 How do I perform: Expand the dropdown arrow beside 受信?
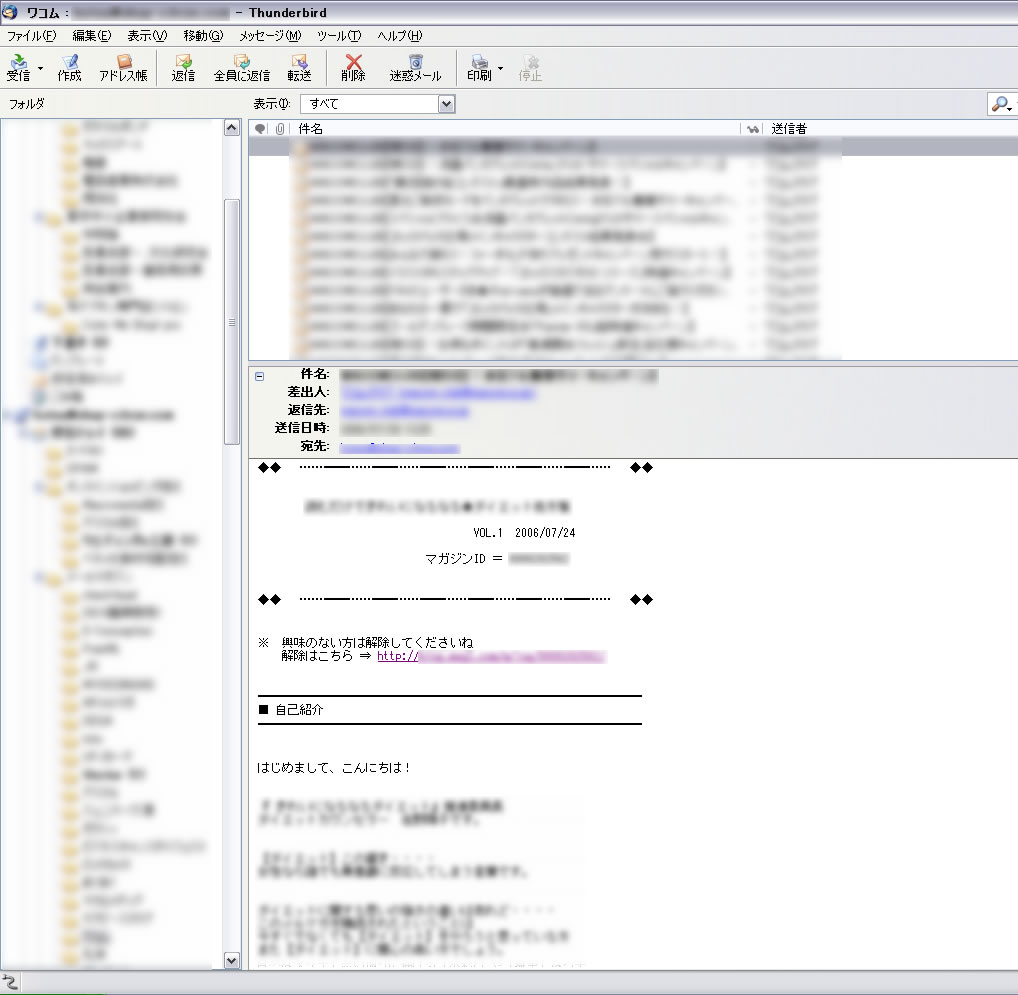[41, 69]
